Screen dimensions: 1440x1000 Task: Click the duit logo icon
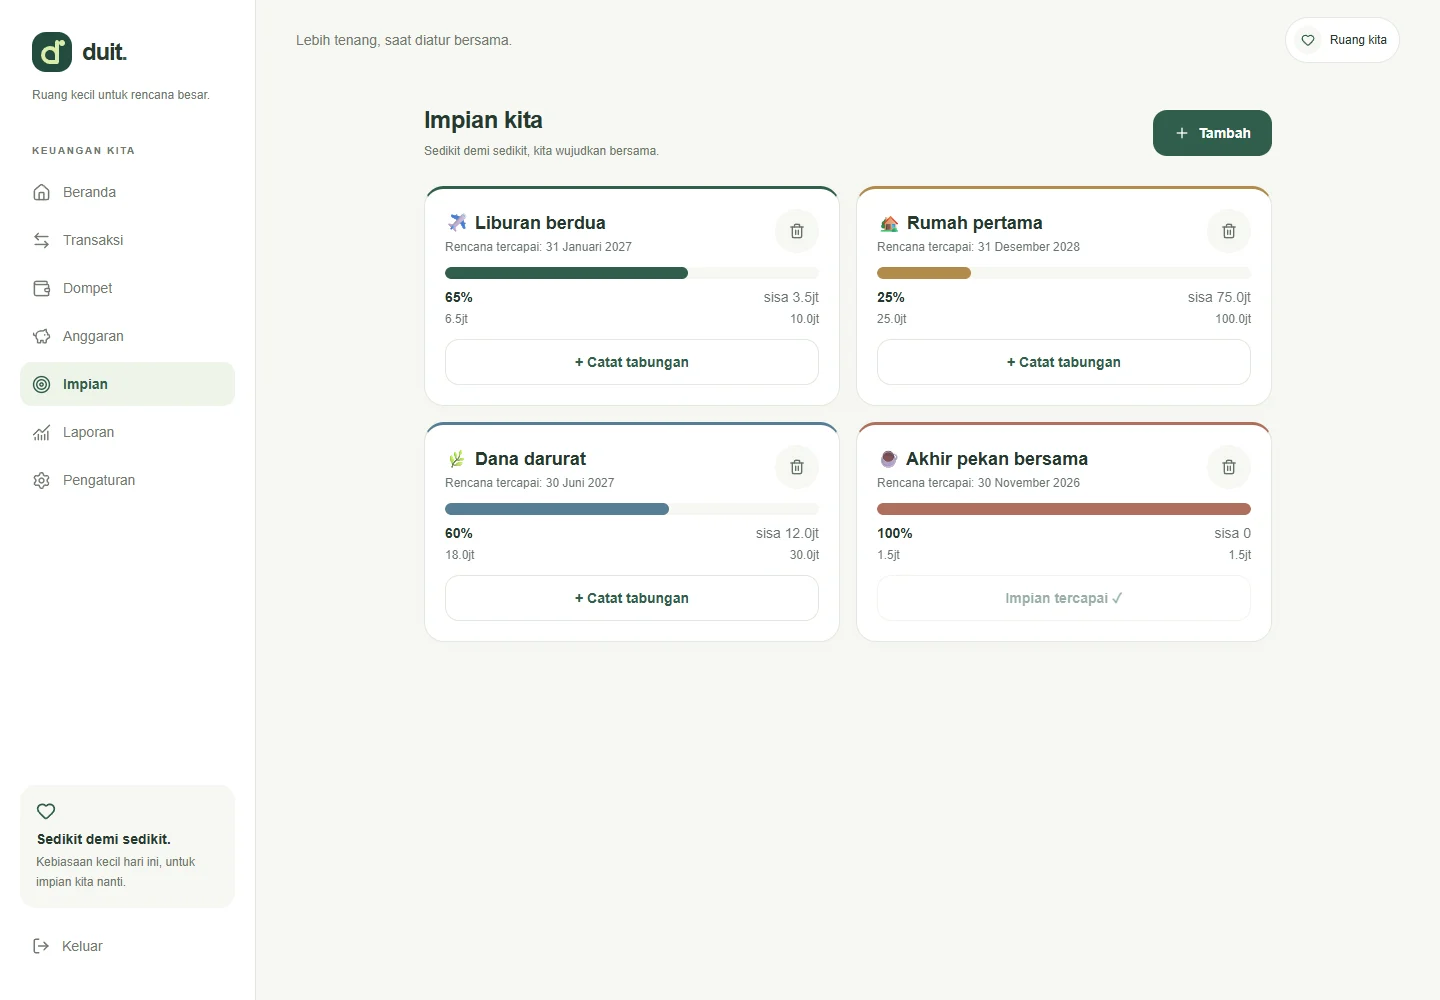[x=52, y=52]
